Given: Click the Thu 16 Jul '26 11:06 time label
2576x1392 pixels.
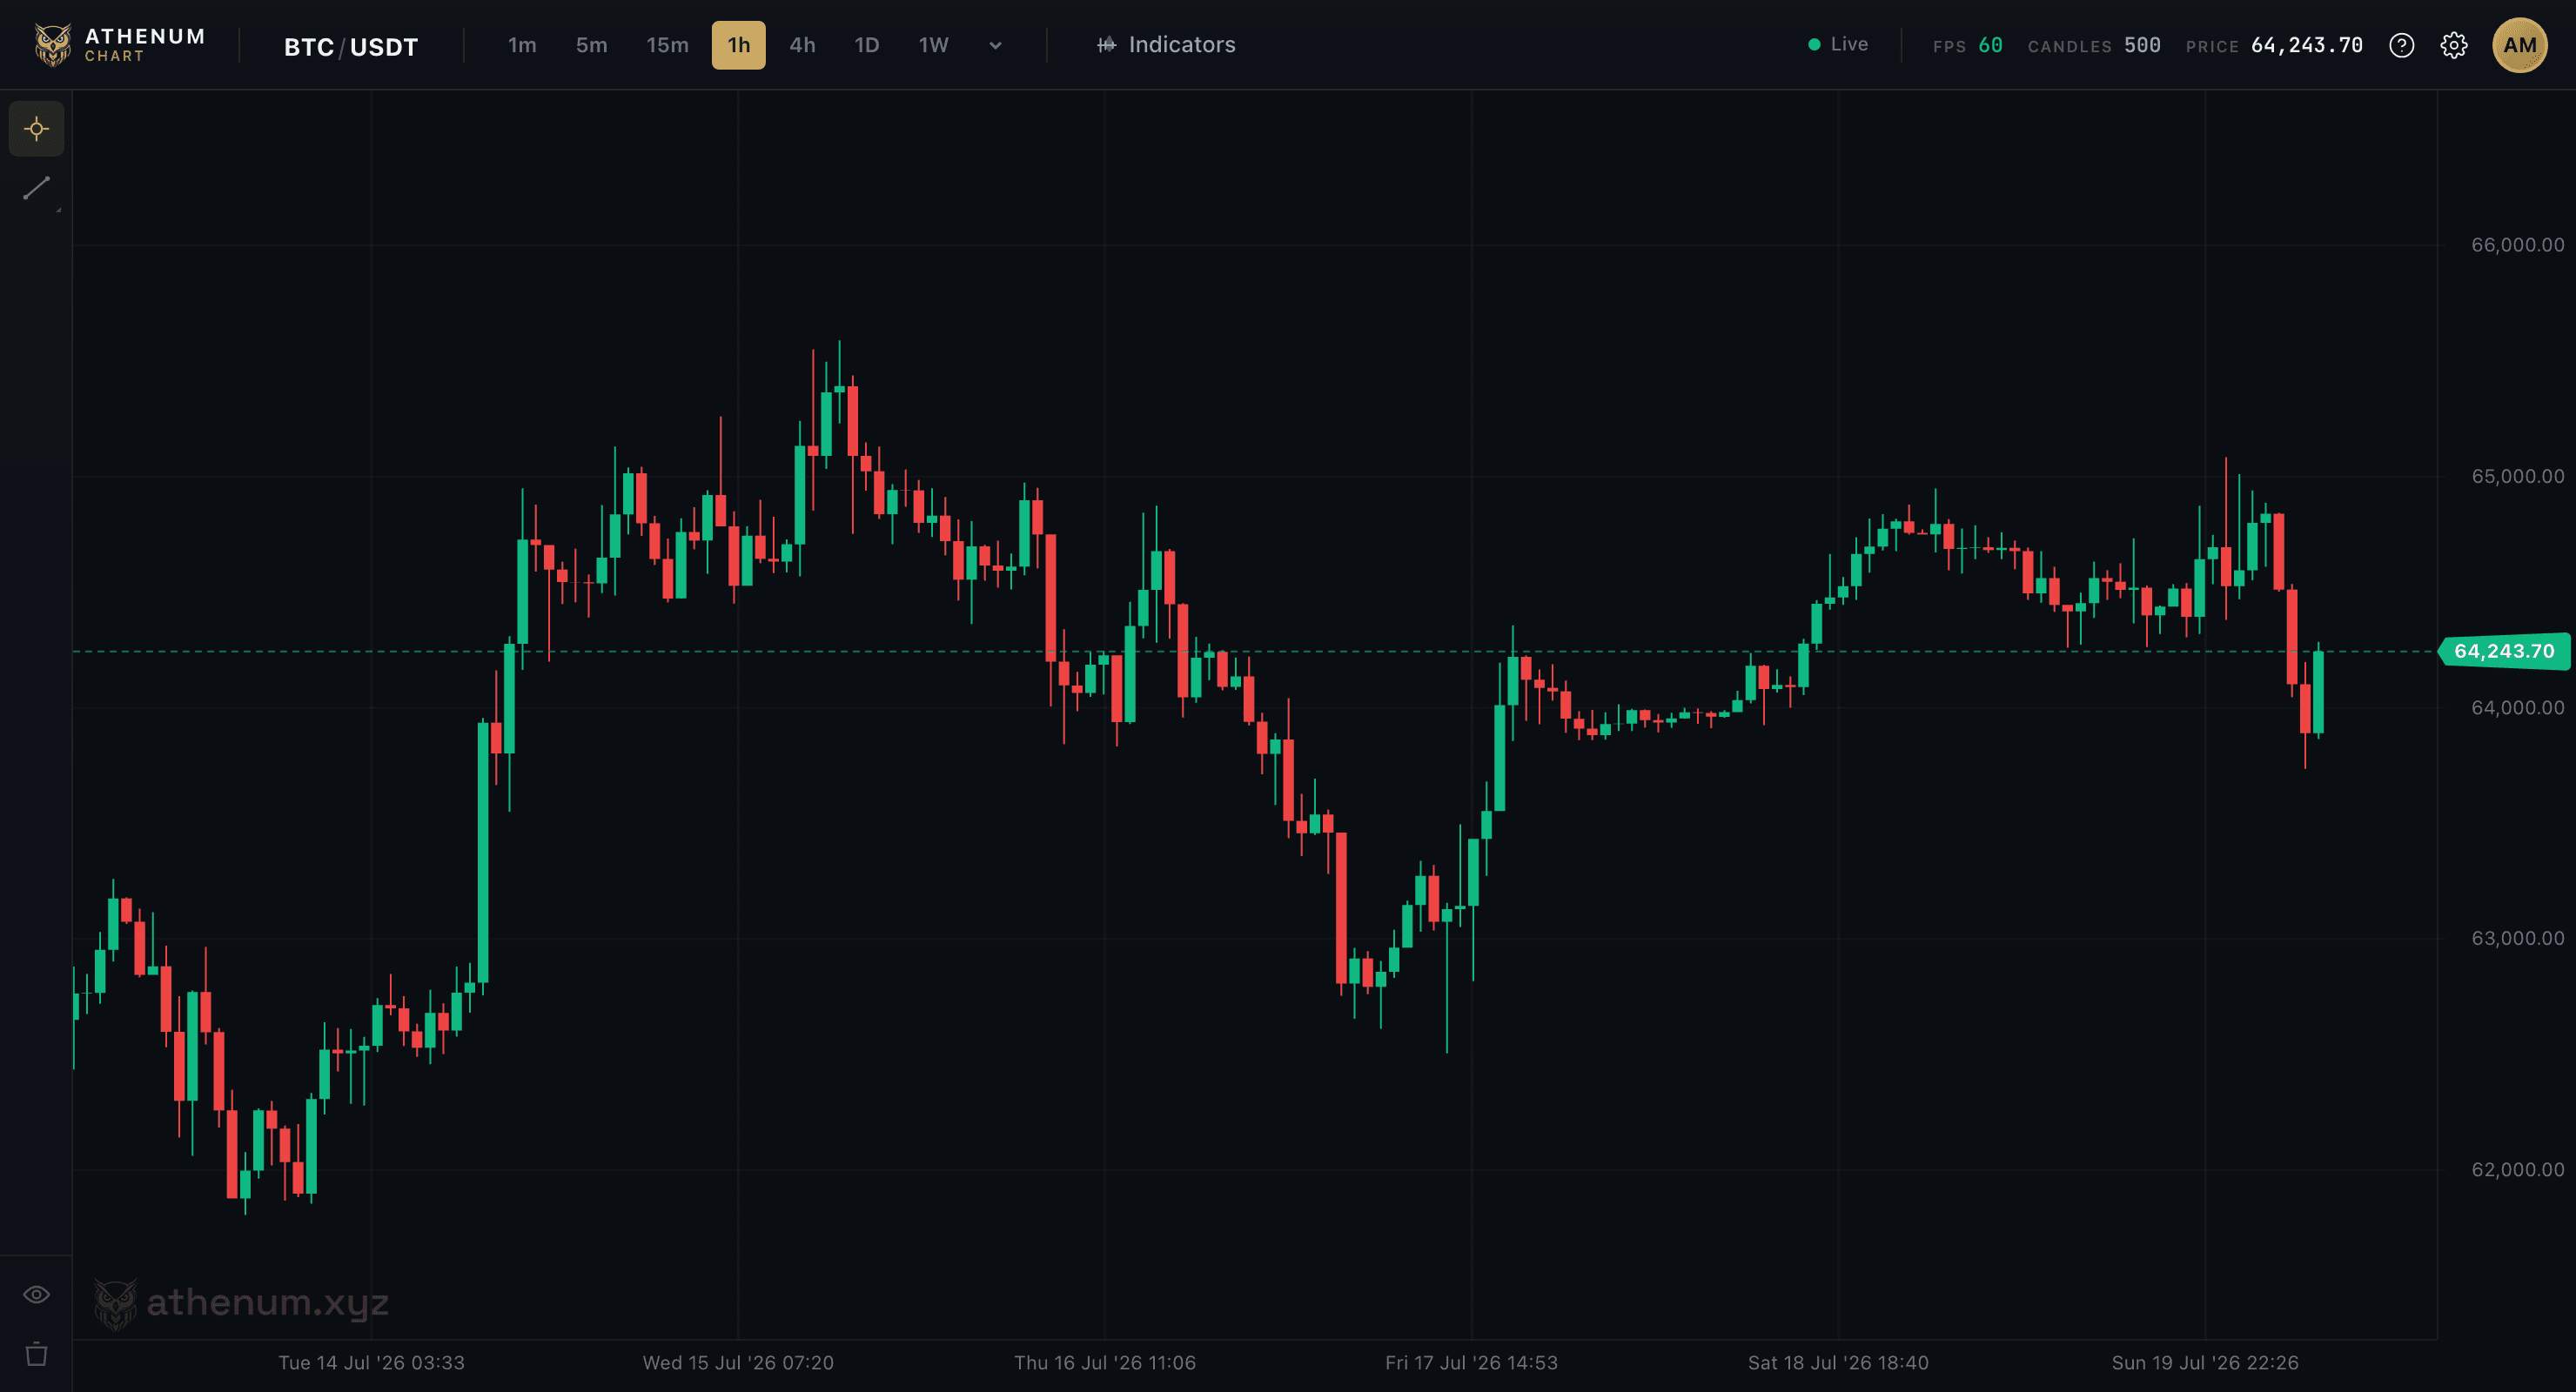Looking at the screenshot, I should point(1105,1362).
